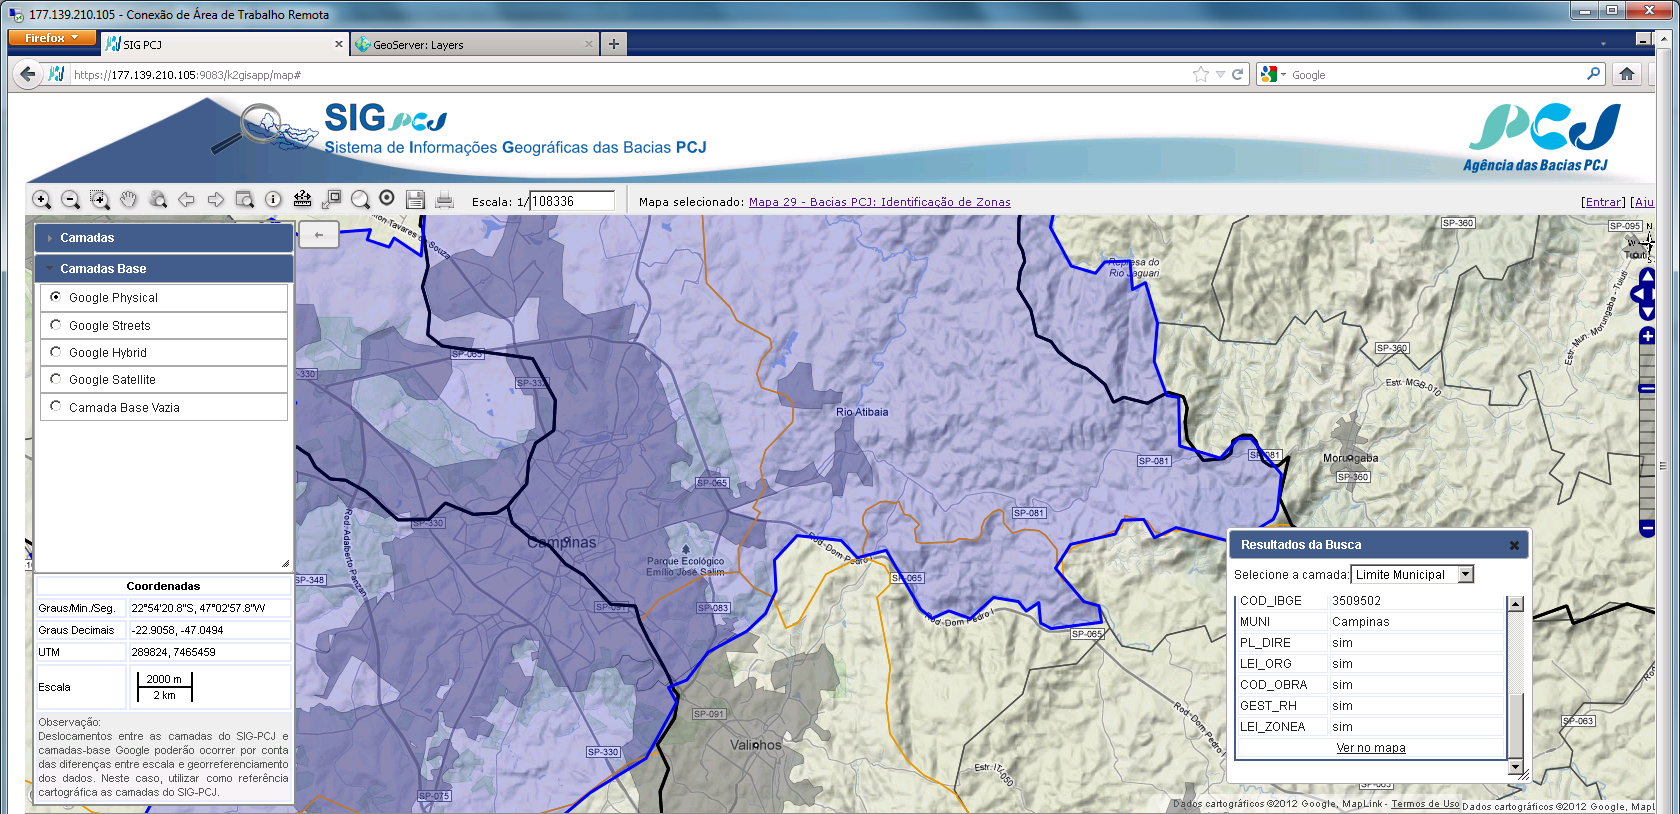
Task: Collapse the Camadas Base panel
Action: 164,269
